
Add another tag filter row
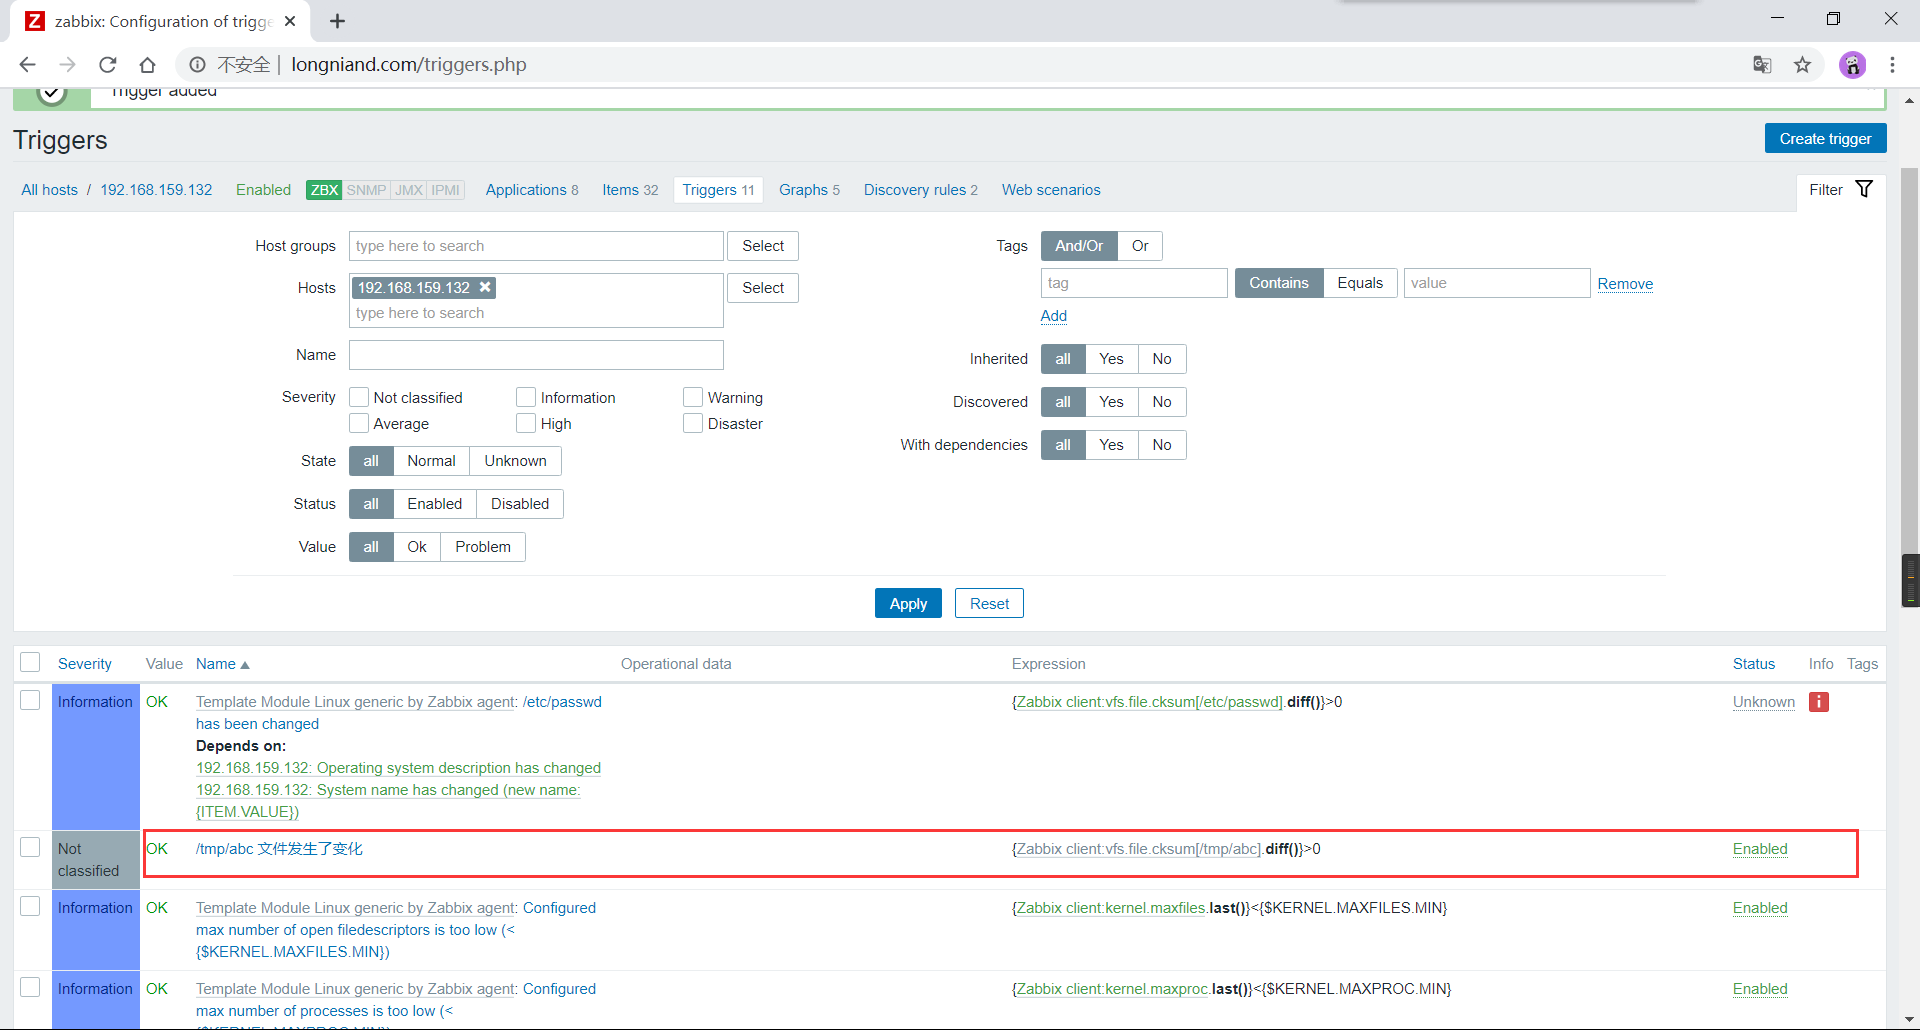[1054, 316]
